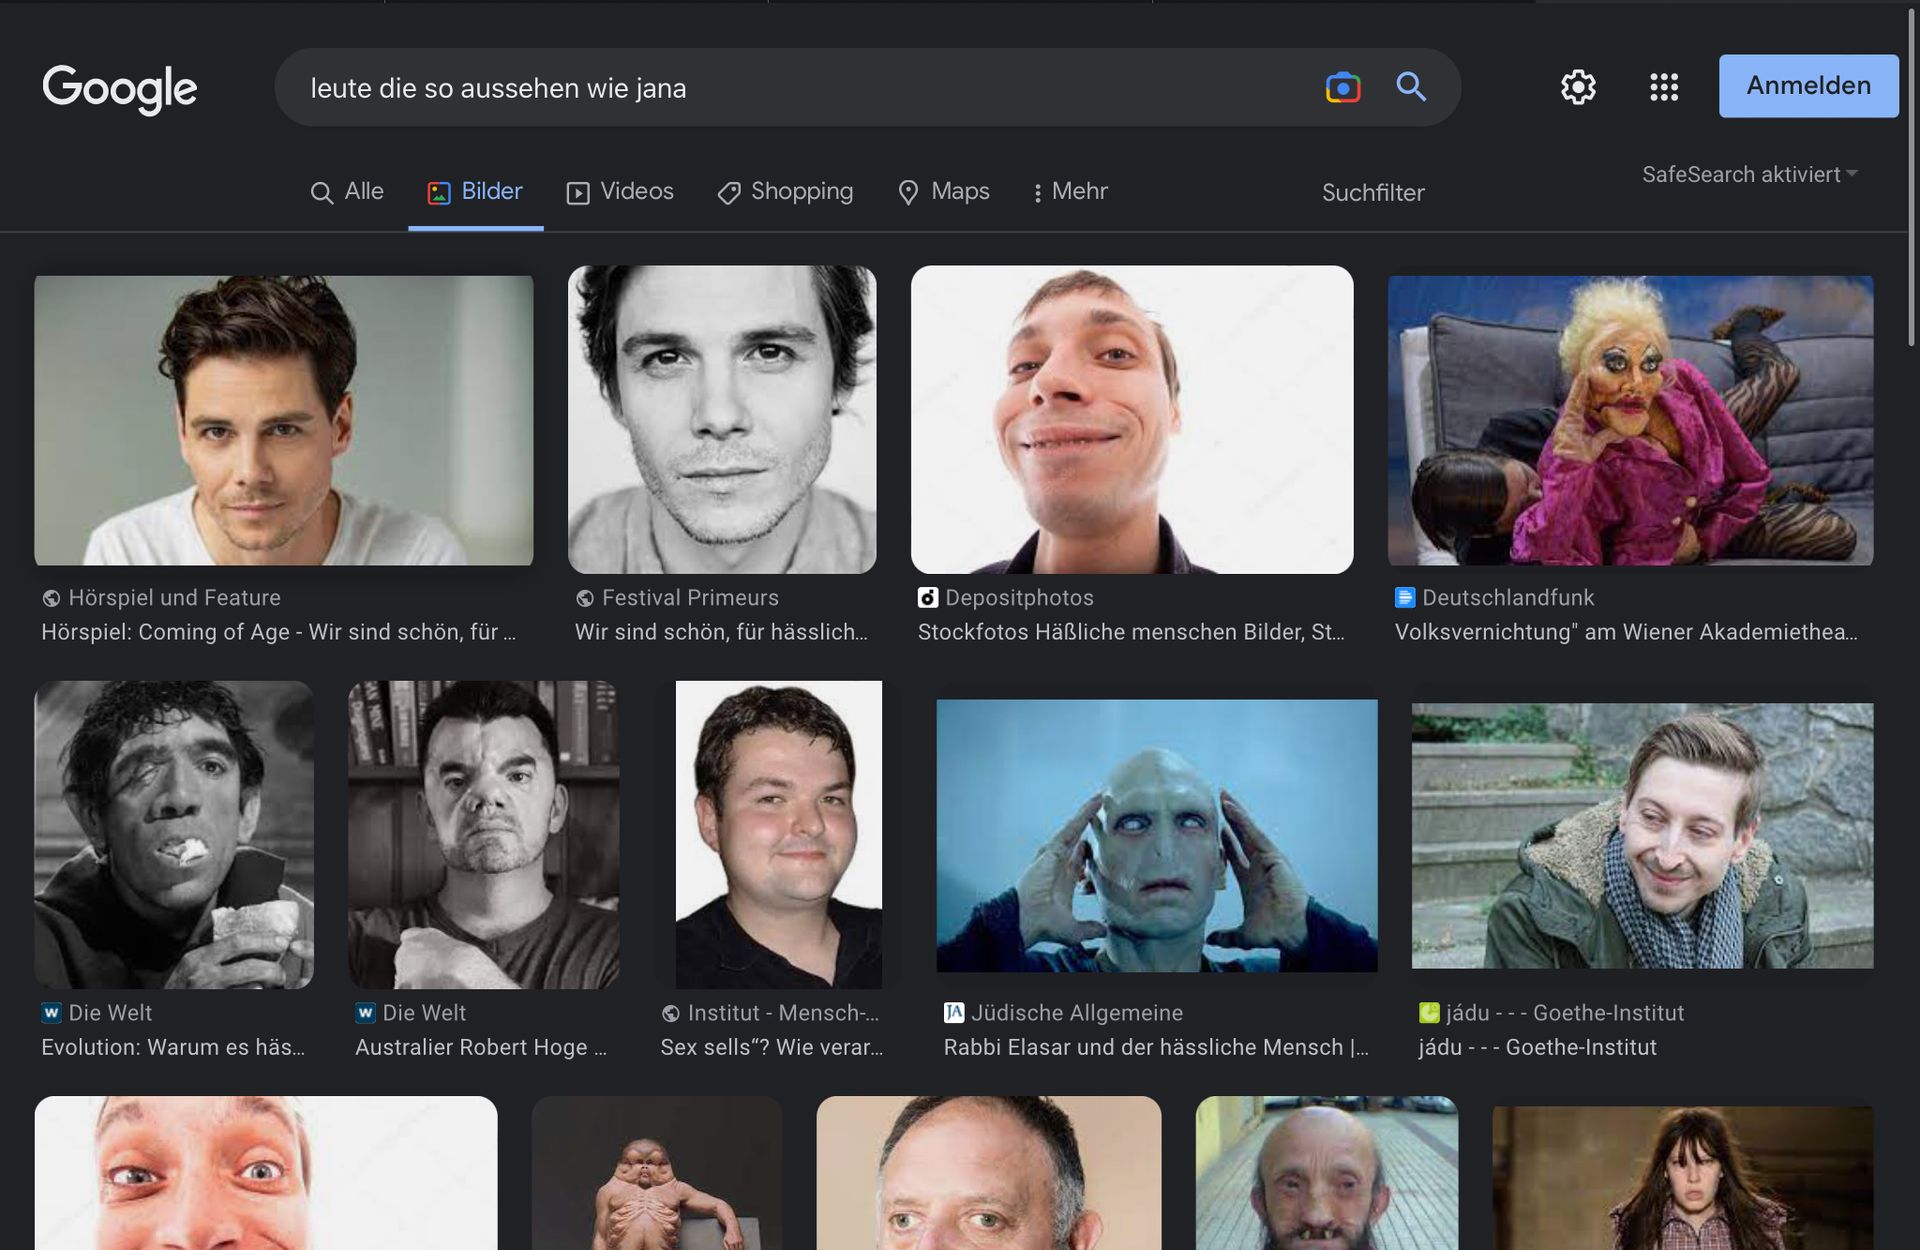The image size is (1920, 1250).
Task: Switch to the Alle tab
Action: pos(347,191)
